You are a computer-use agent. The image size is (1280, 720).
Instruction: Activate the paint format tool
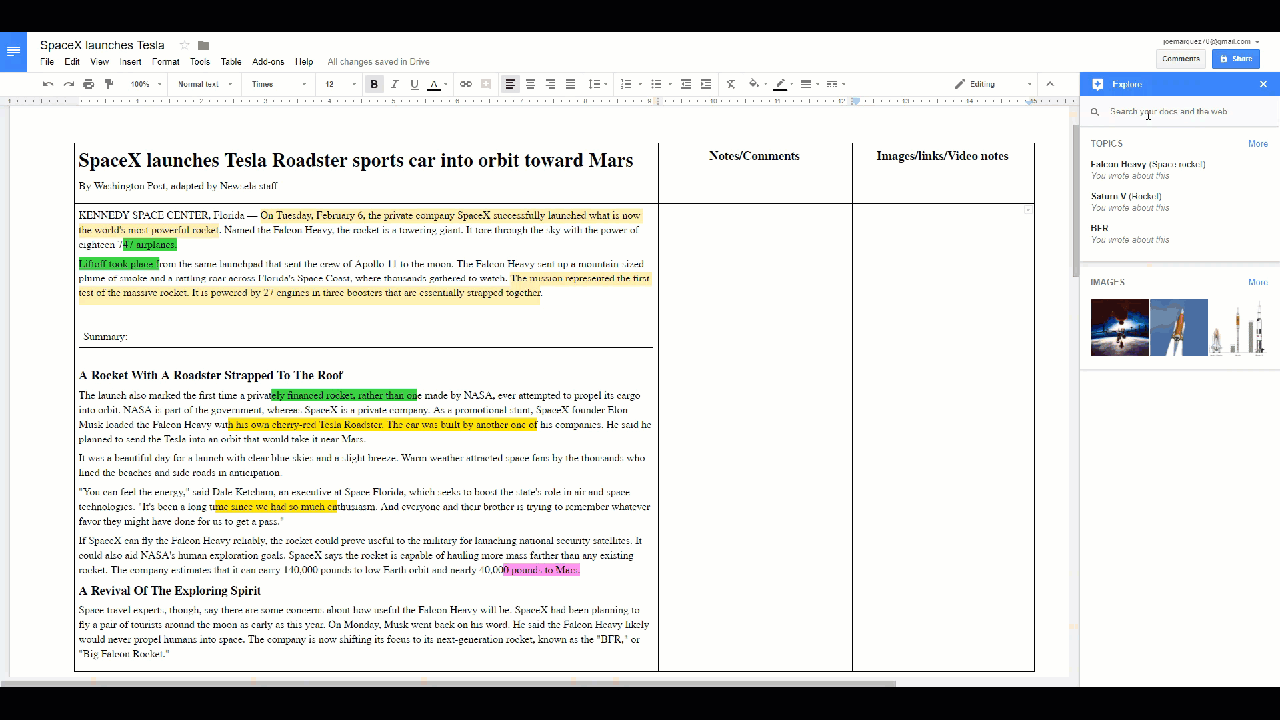tap(109, 84)
